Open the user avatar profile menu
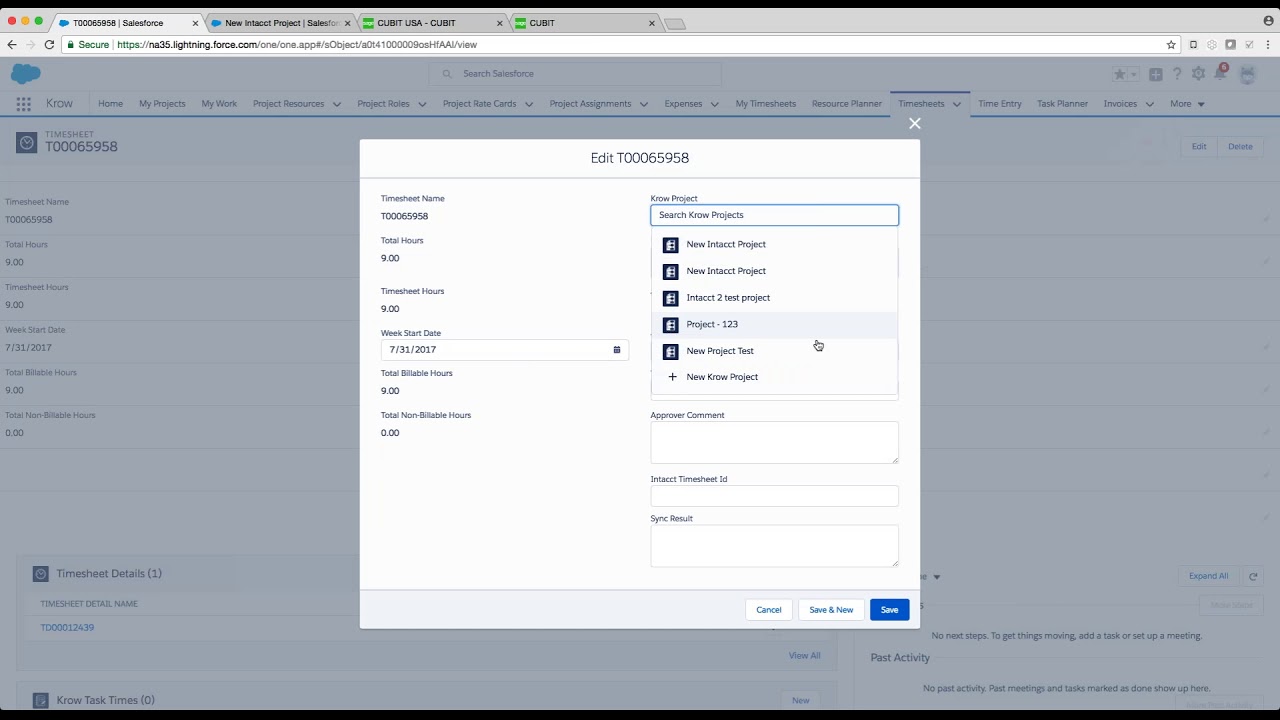Screen dimensions: 1280x720 tap(1247, 74)
